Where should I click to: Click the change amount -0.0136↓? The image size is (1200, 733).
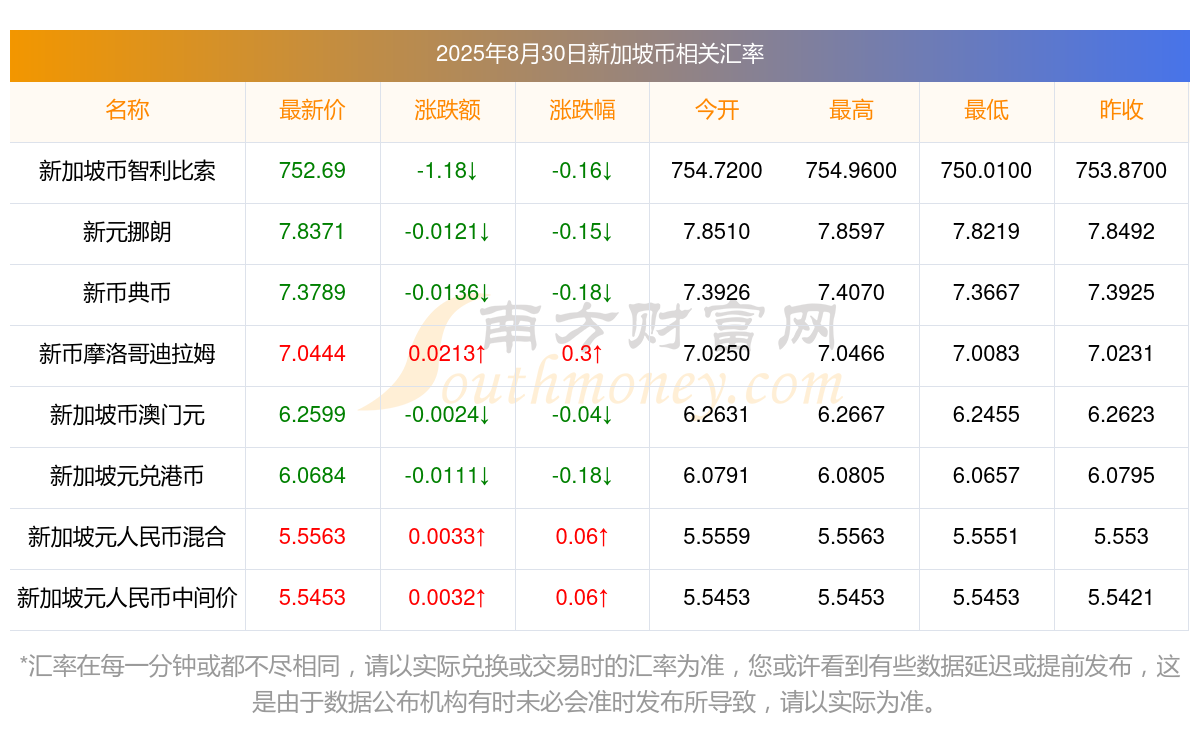pos(447,293)
